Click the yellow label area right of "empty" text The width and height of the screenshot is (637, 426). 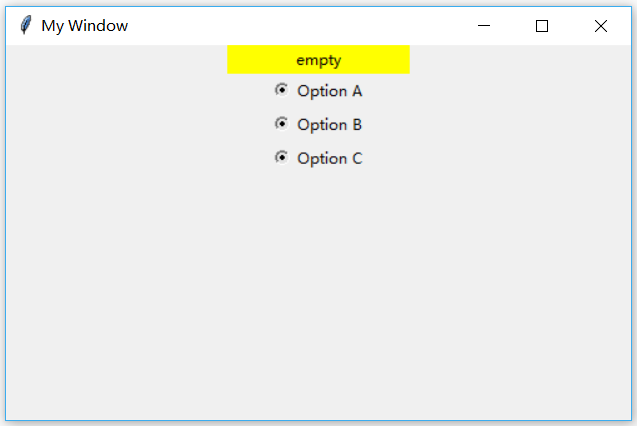[376, 60]
